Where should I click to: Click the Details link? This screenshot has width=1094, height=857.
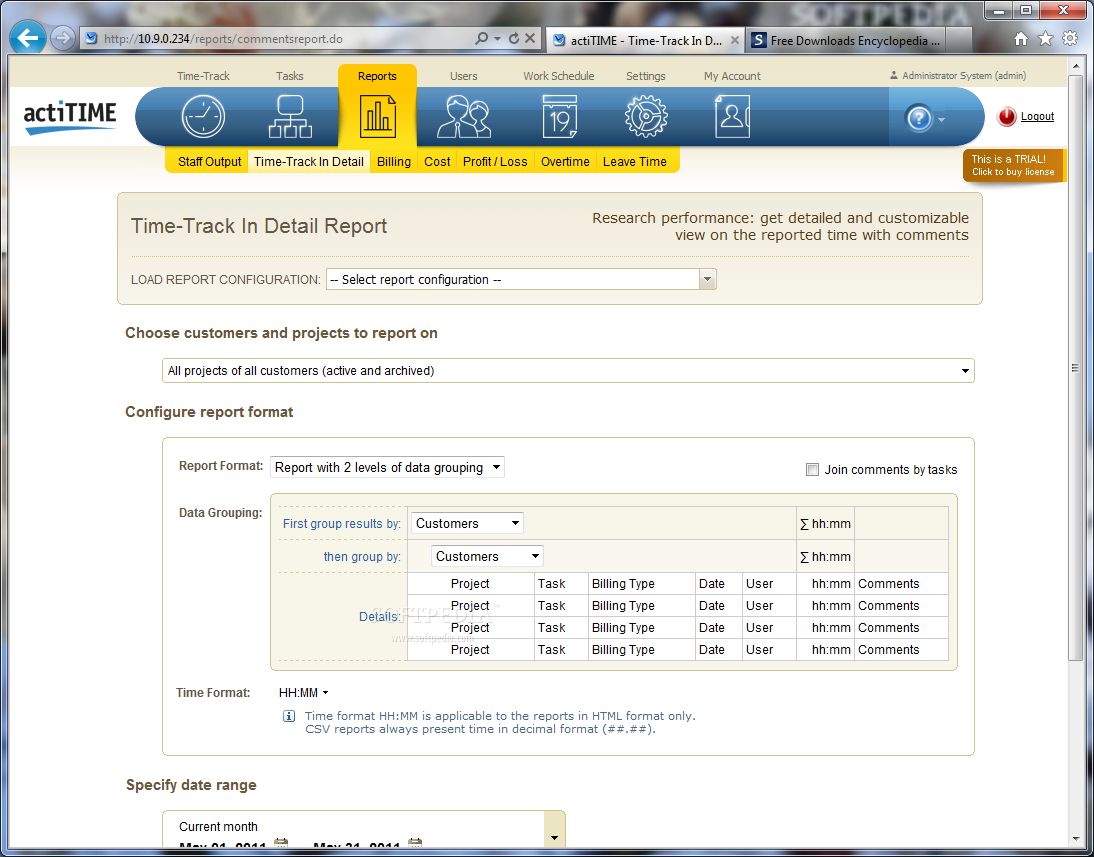[x=380, y=616]
